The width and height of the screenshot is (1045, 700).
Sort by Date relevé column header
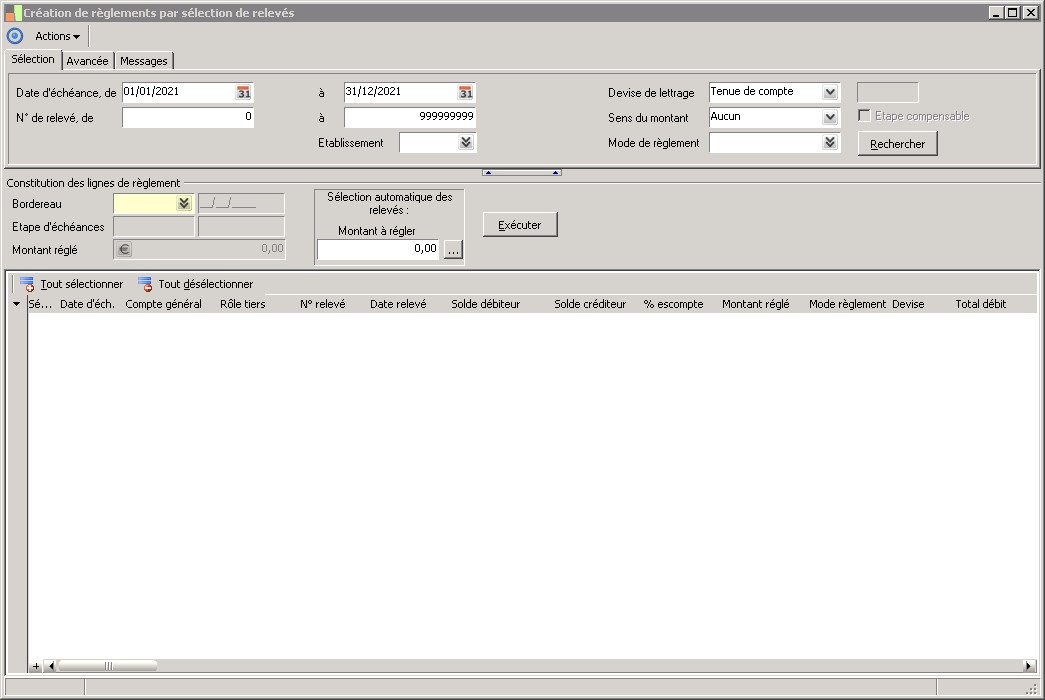click(x=398, y=304)
